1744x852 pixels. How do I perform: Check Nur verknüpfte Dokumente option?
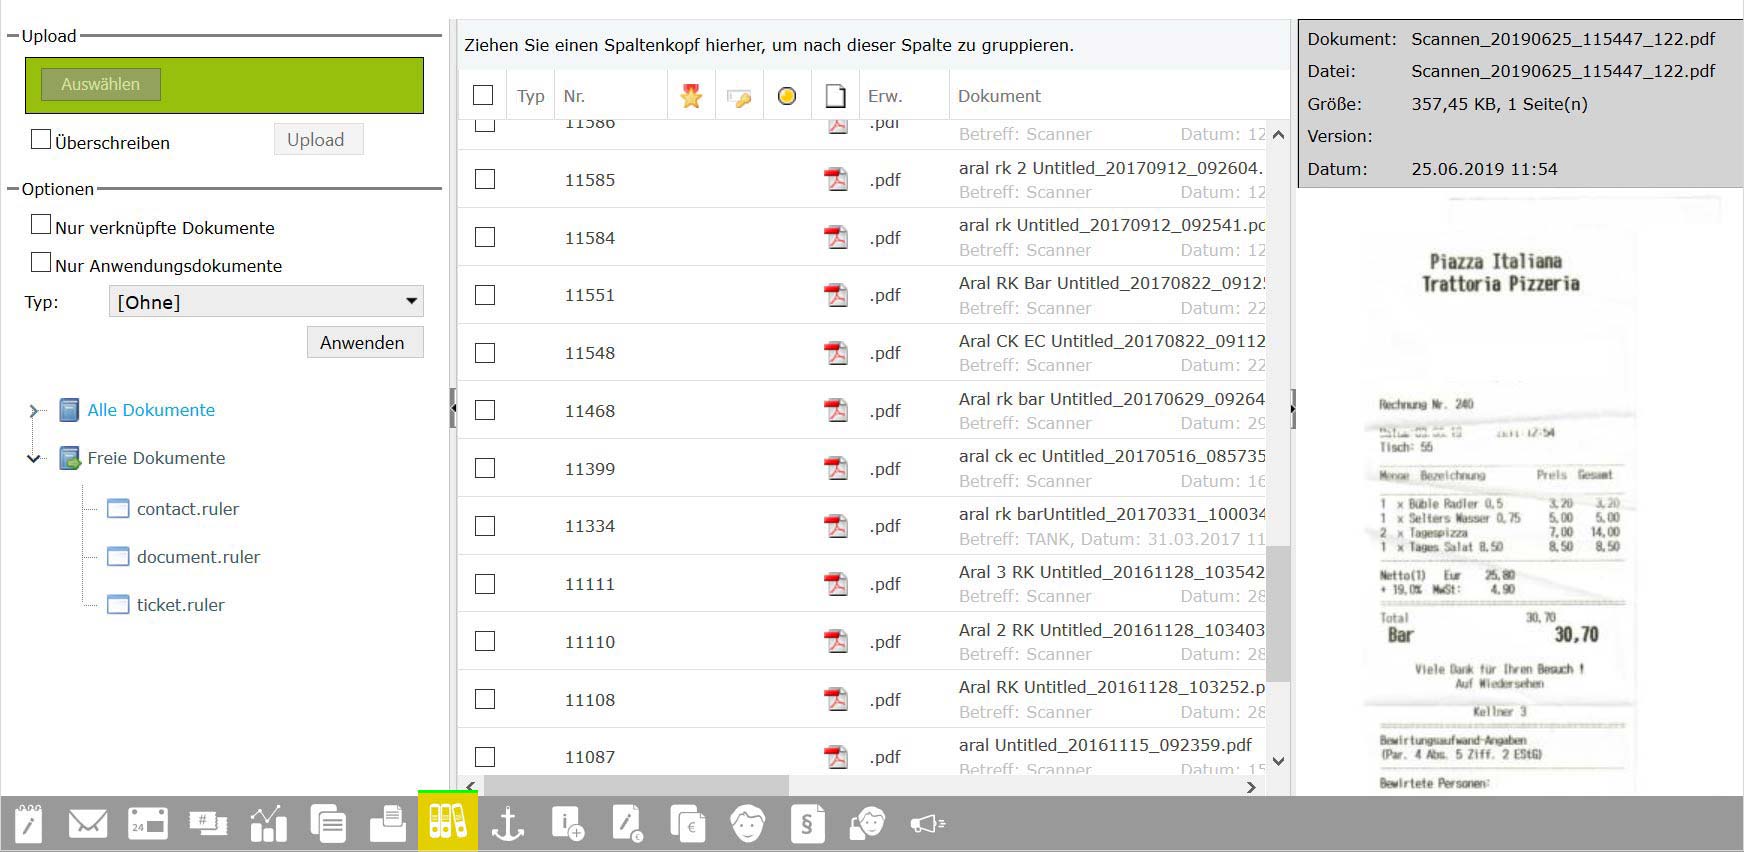click(41, 224)
